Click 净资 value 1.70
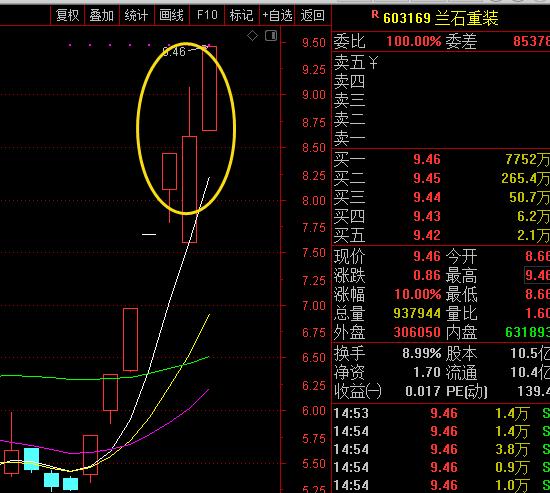 [427, 372]
